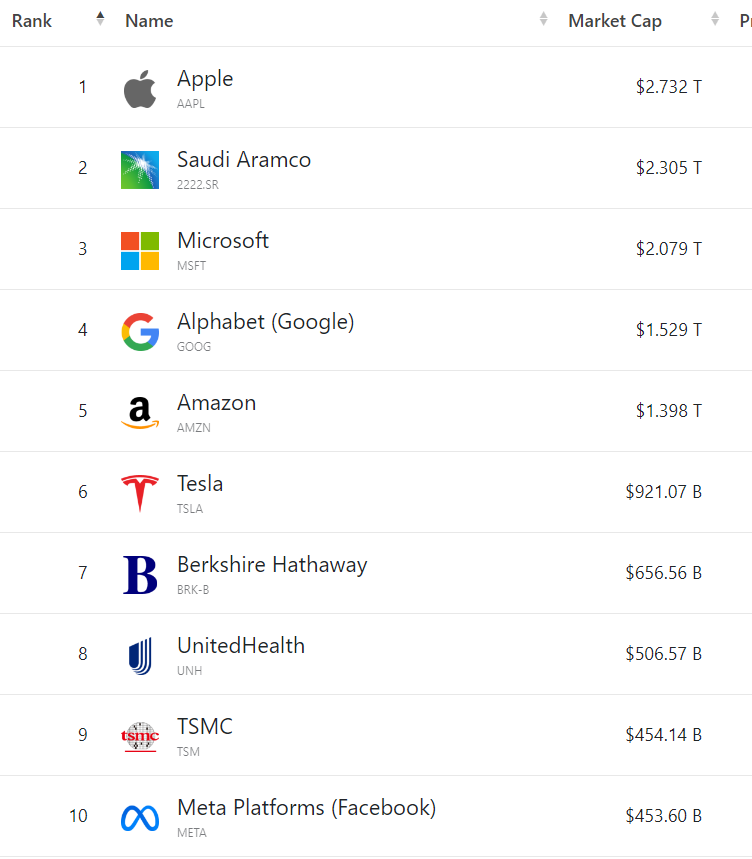Click the Amazon smile logo

click(140, 413)
